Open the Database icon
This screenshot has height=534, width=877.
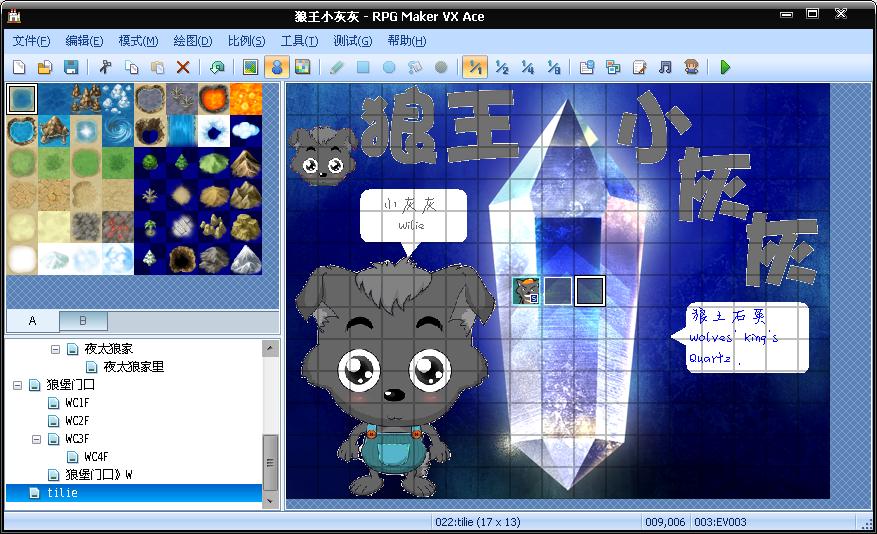tap(587, 67)
